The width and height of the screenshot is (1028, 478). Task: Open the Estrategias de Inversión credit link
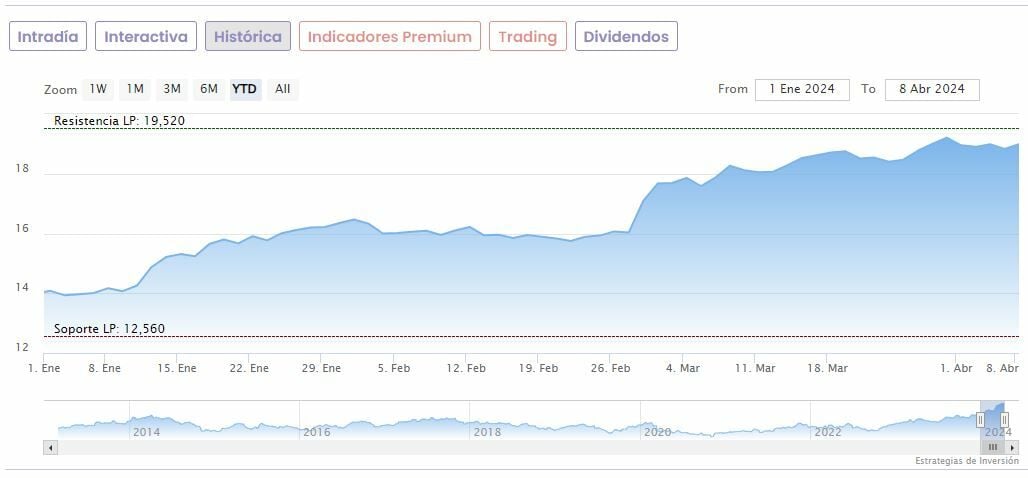(x=965, y=461)
